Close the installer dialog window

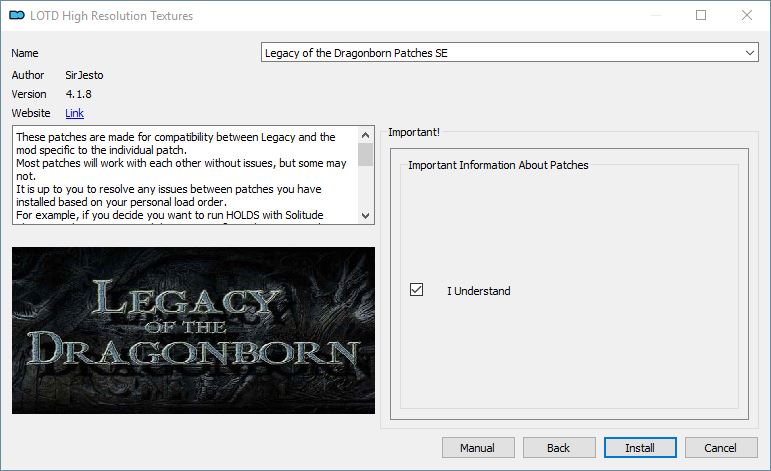click(747, 15)
